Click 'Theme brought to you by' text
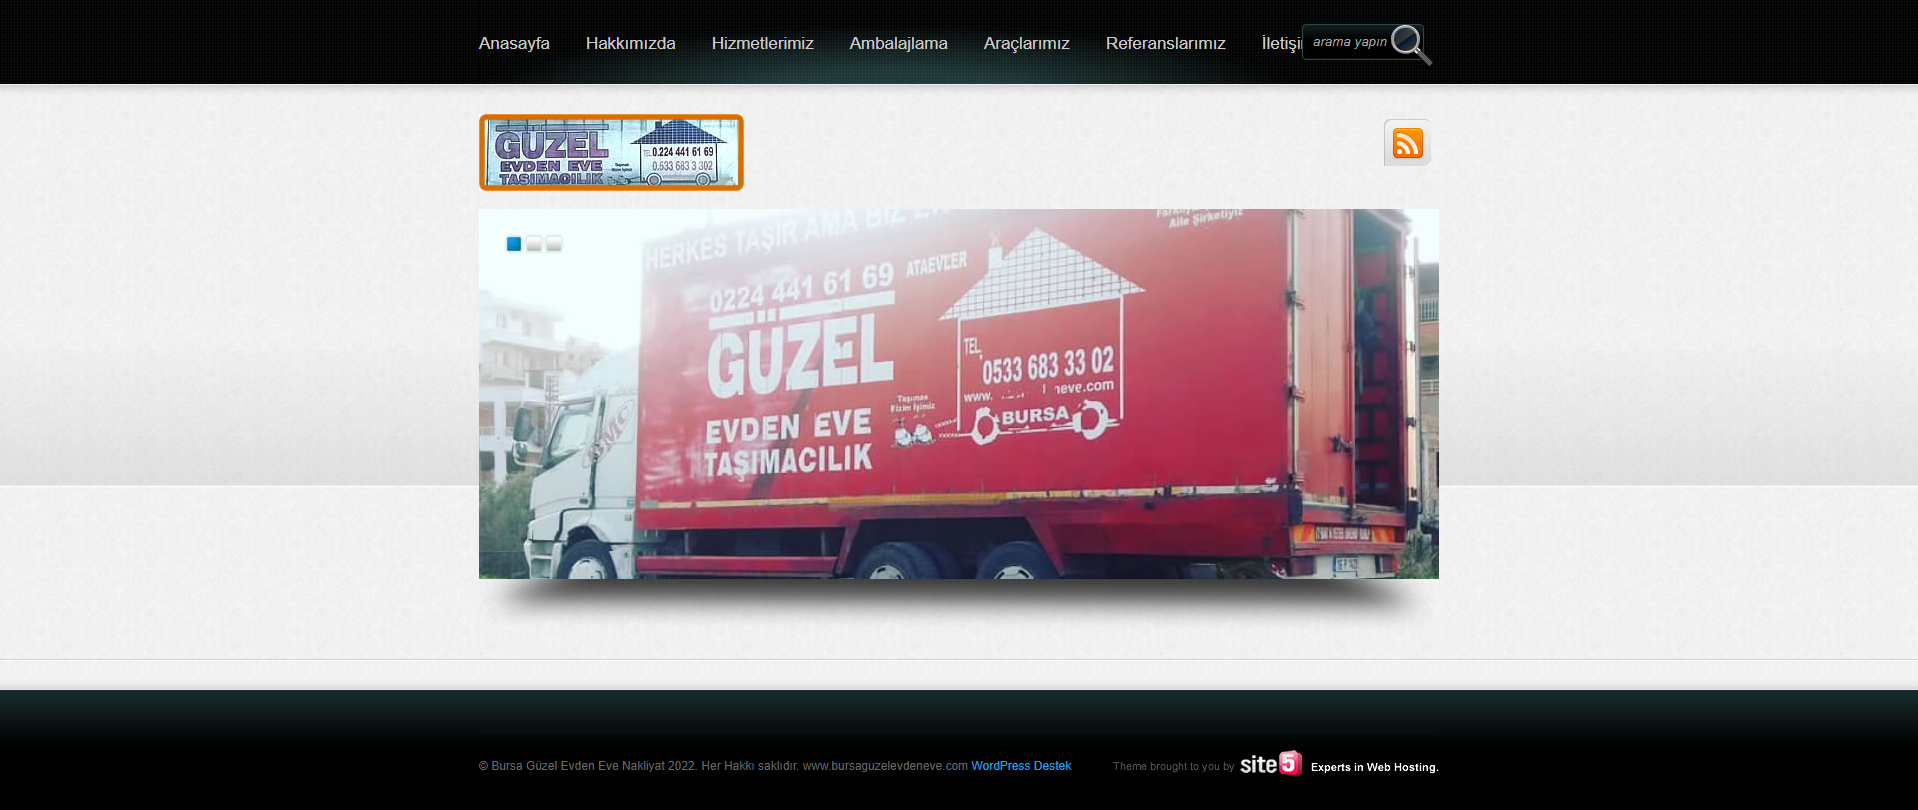This screenshot has width=1918, height=810. click(x=1173, y=767)
